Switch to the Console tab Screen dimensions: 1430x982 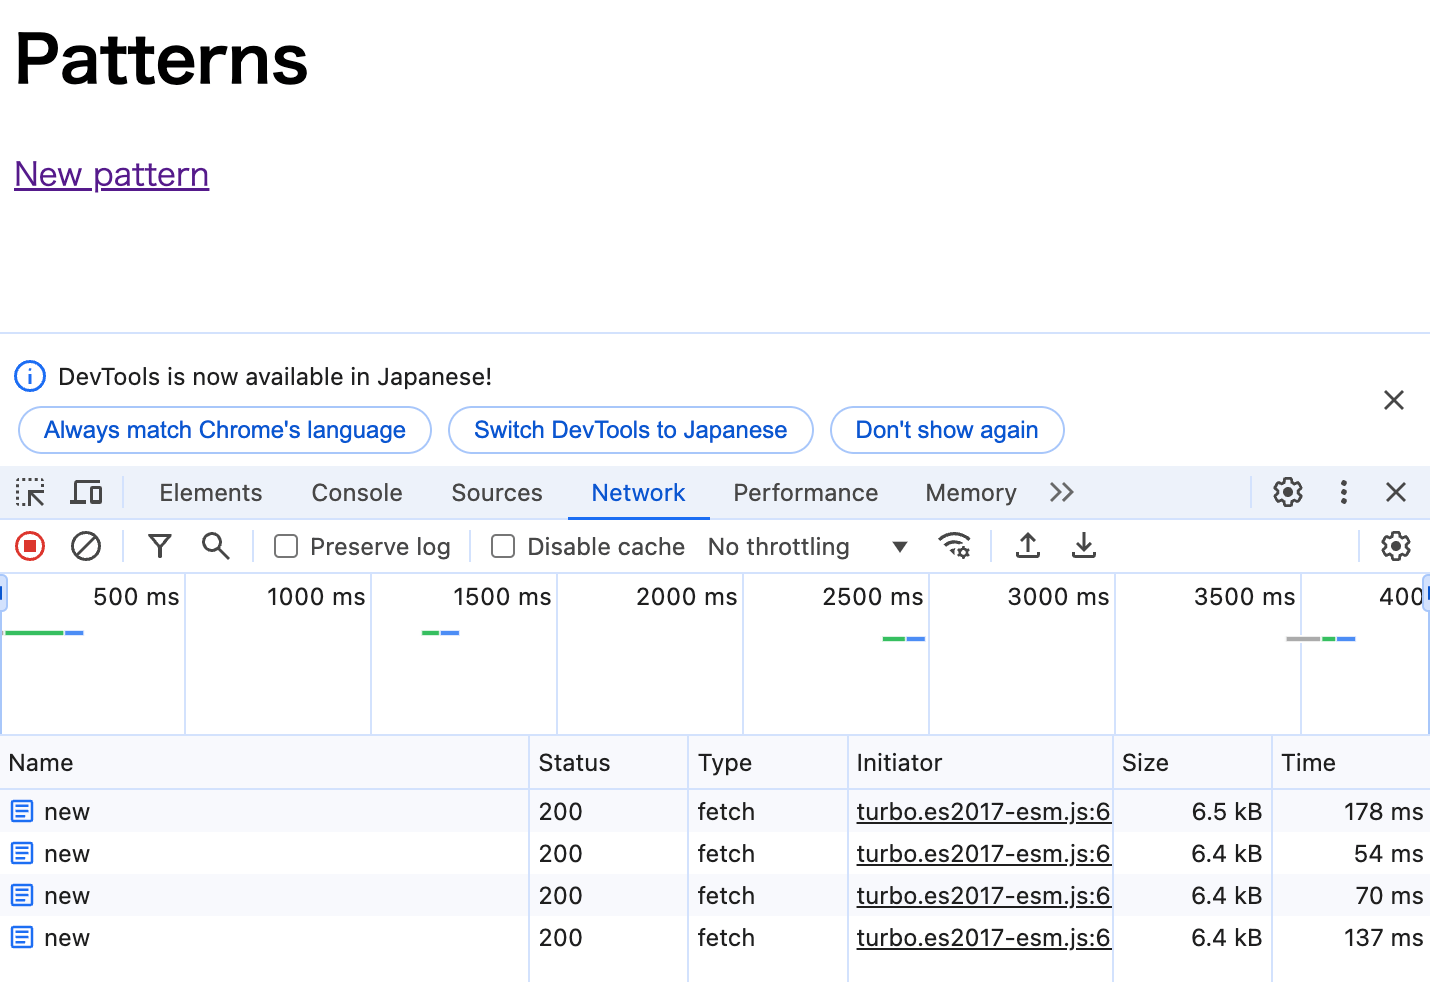(357, 492)
